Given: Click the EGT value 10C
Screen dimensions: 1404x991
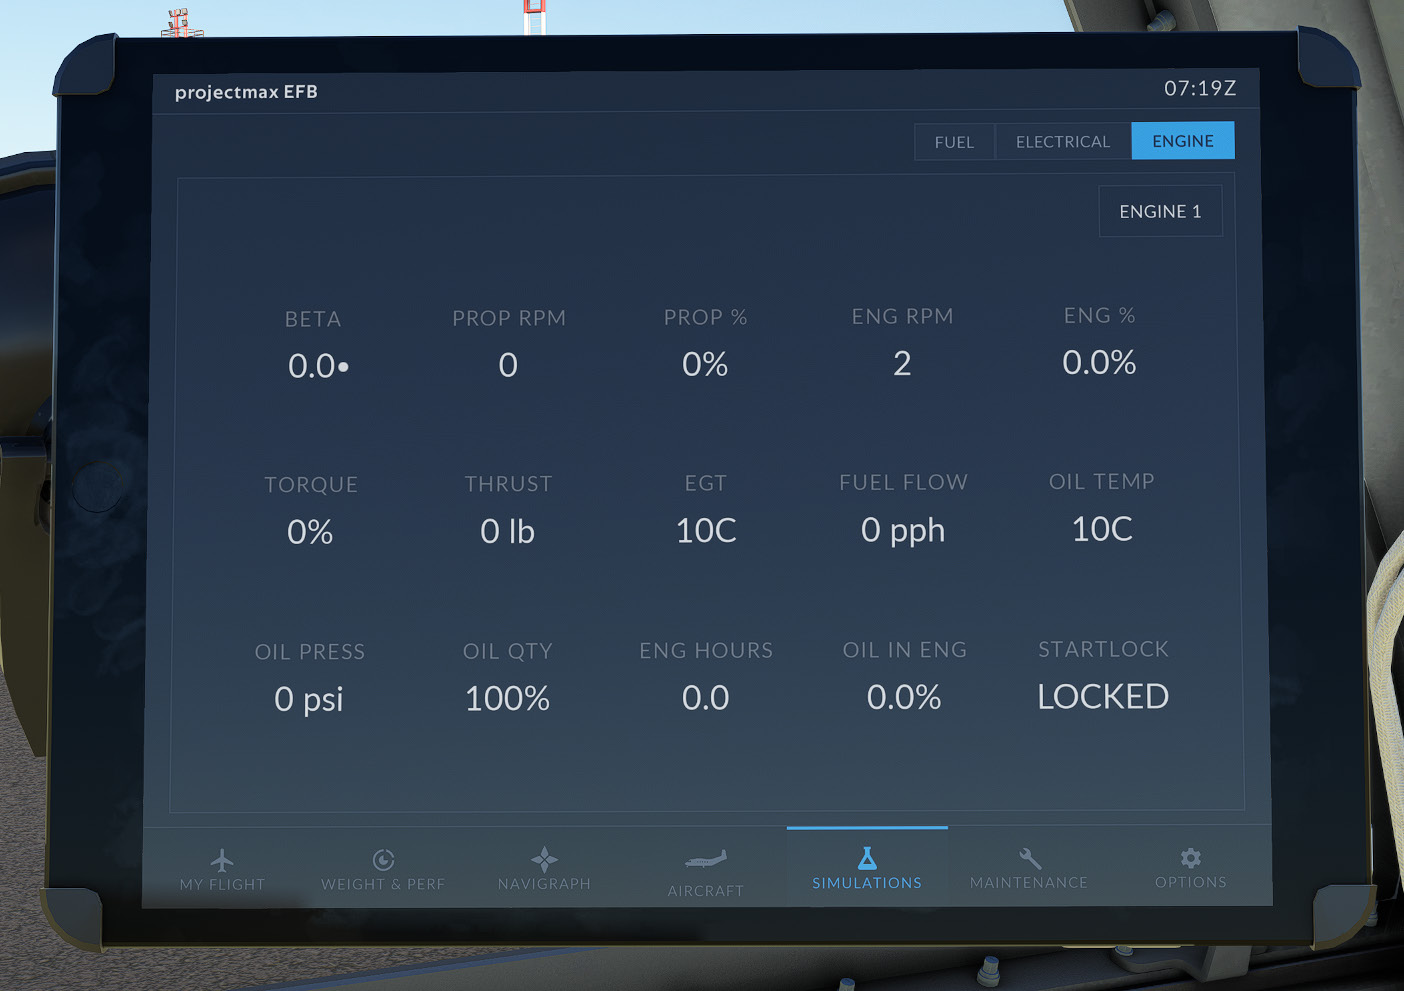Looking at the screenshot, I should 706,530.
